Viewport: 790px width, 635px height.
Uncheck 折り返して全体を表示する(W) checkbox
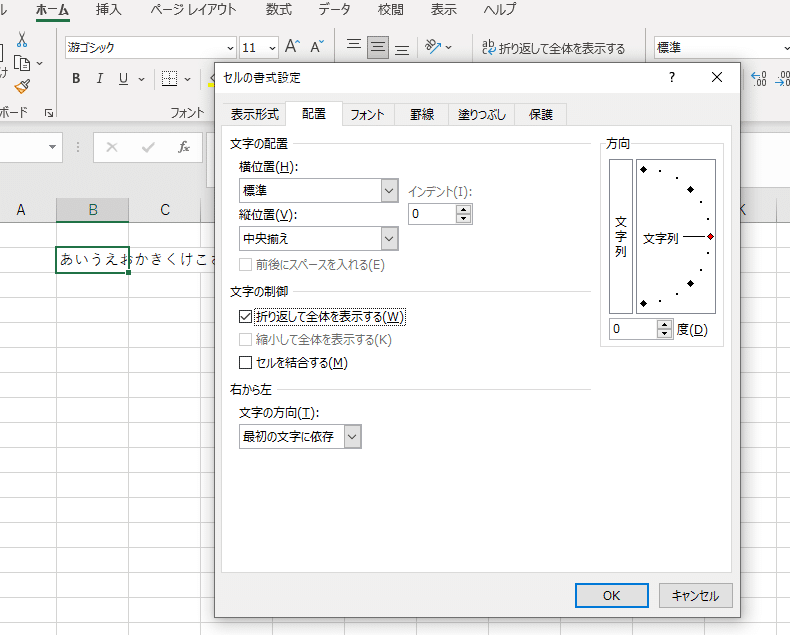[x=245, y=316]
